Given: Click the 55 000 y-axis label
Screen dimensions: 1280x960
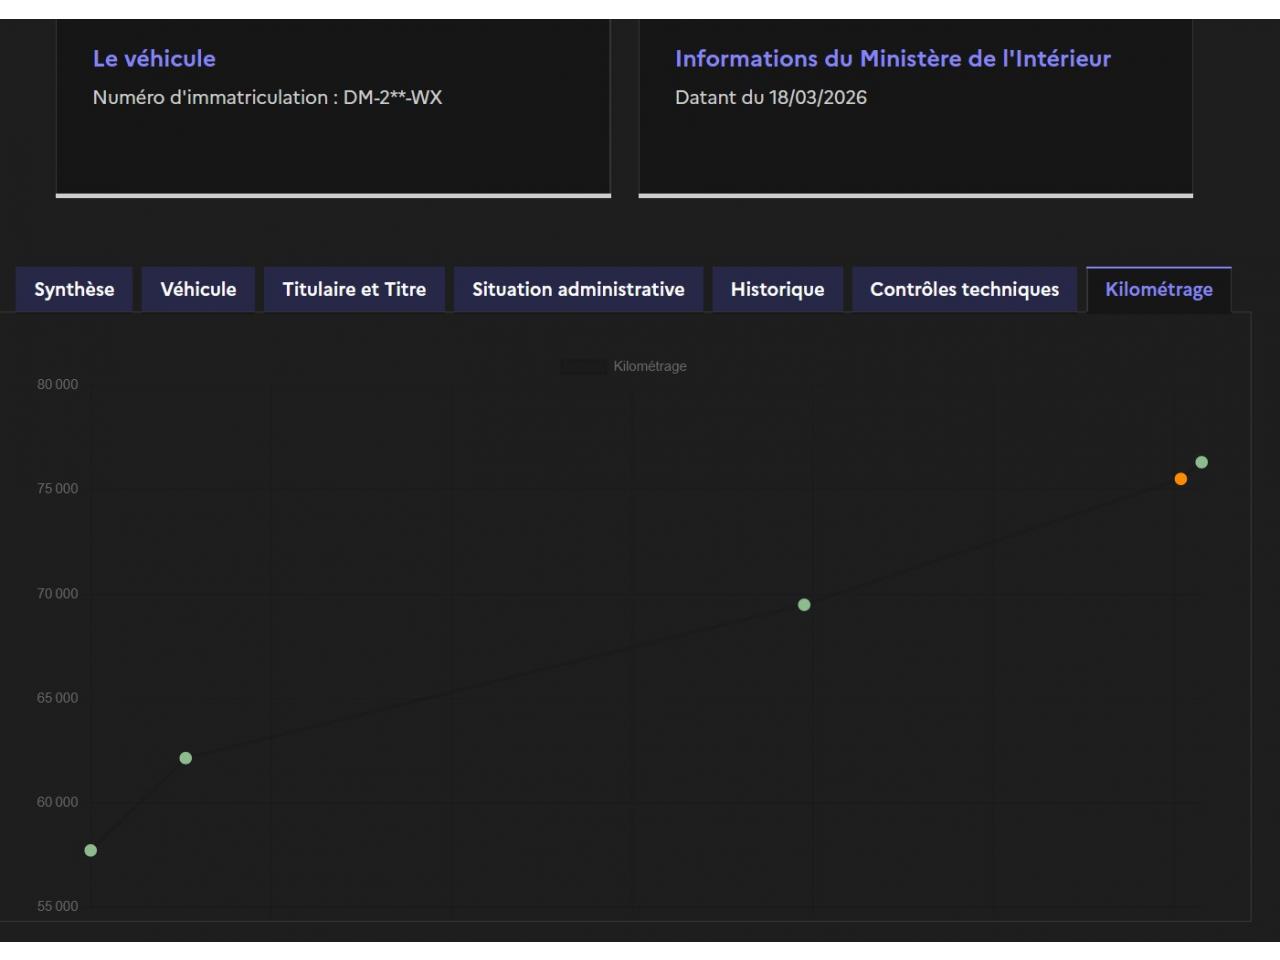Looking at the screenshot, I should click(x=57, y=907).
